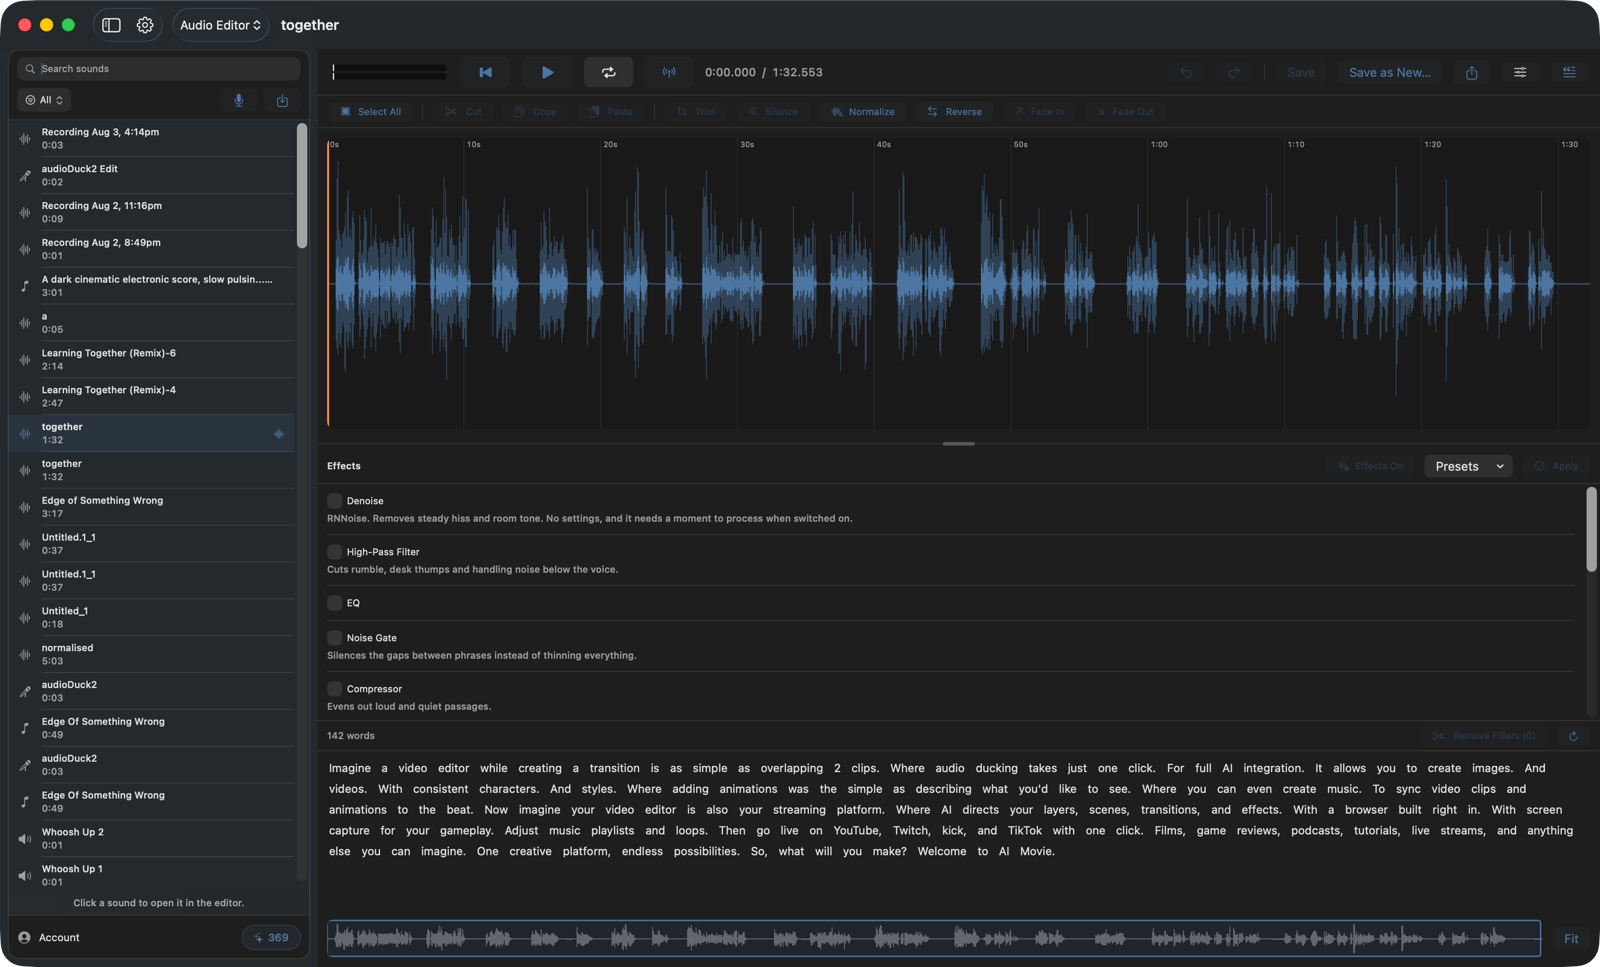Viewport: 1600px width, 967px height.
Task: Open Recording Aug 2, 11:16pm
Action: coord(152,212)
